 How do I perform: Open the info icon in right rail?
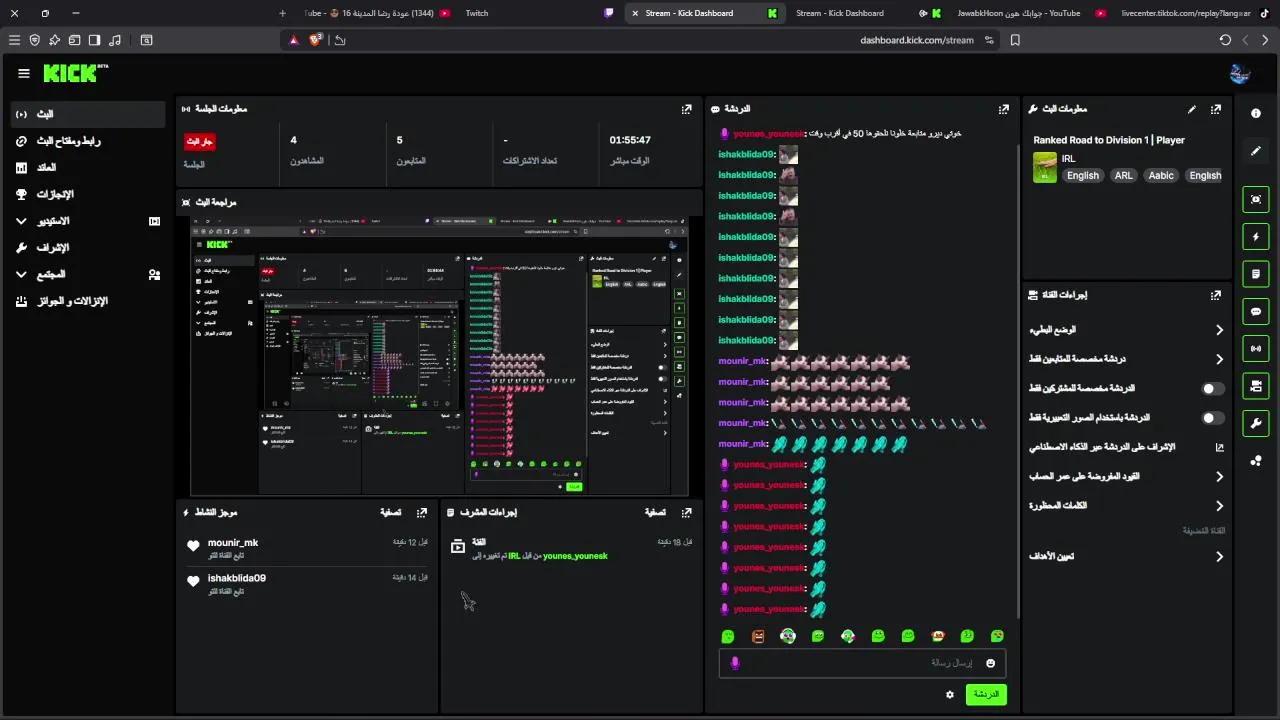[1256, 113]
